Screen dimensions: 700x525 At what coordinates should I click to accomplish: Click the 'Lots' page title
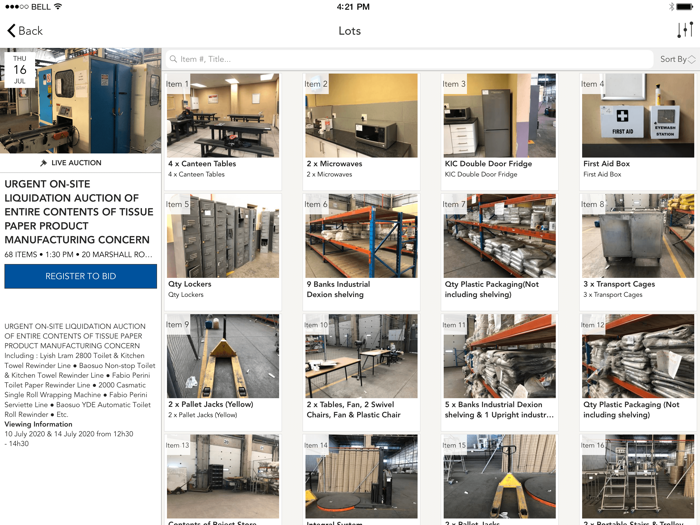[350, 31]
